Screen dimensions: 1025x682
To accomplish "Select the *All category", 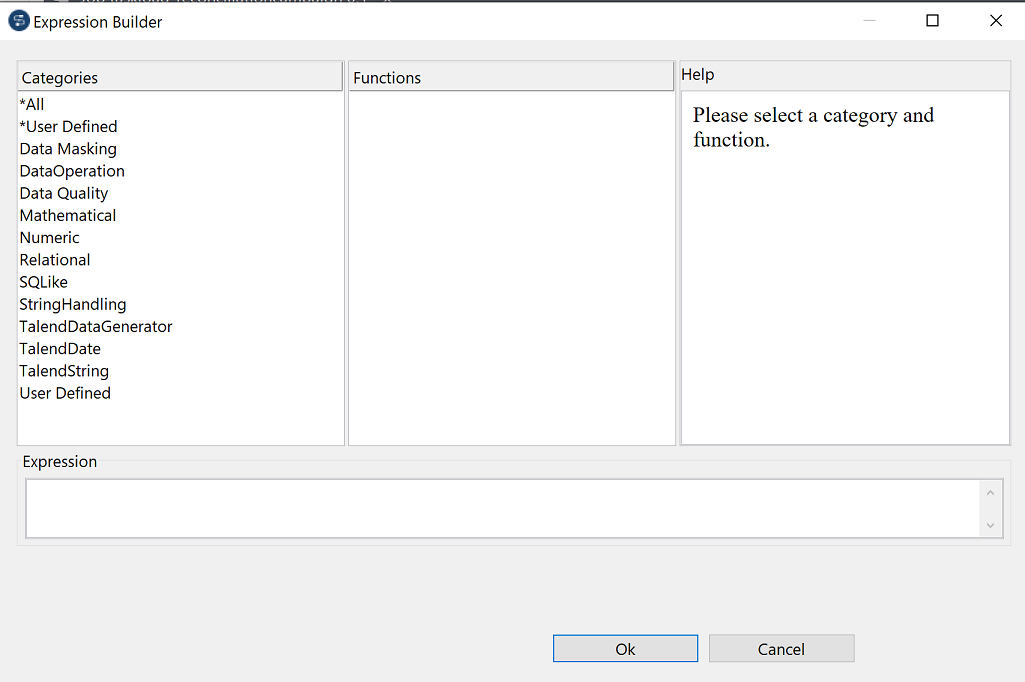I will tap(30, 104).
